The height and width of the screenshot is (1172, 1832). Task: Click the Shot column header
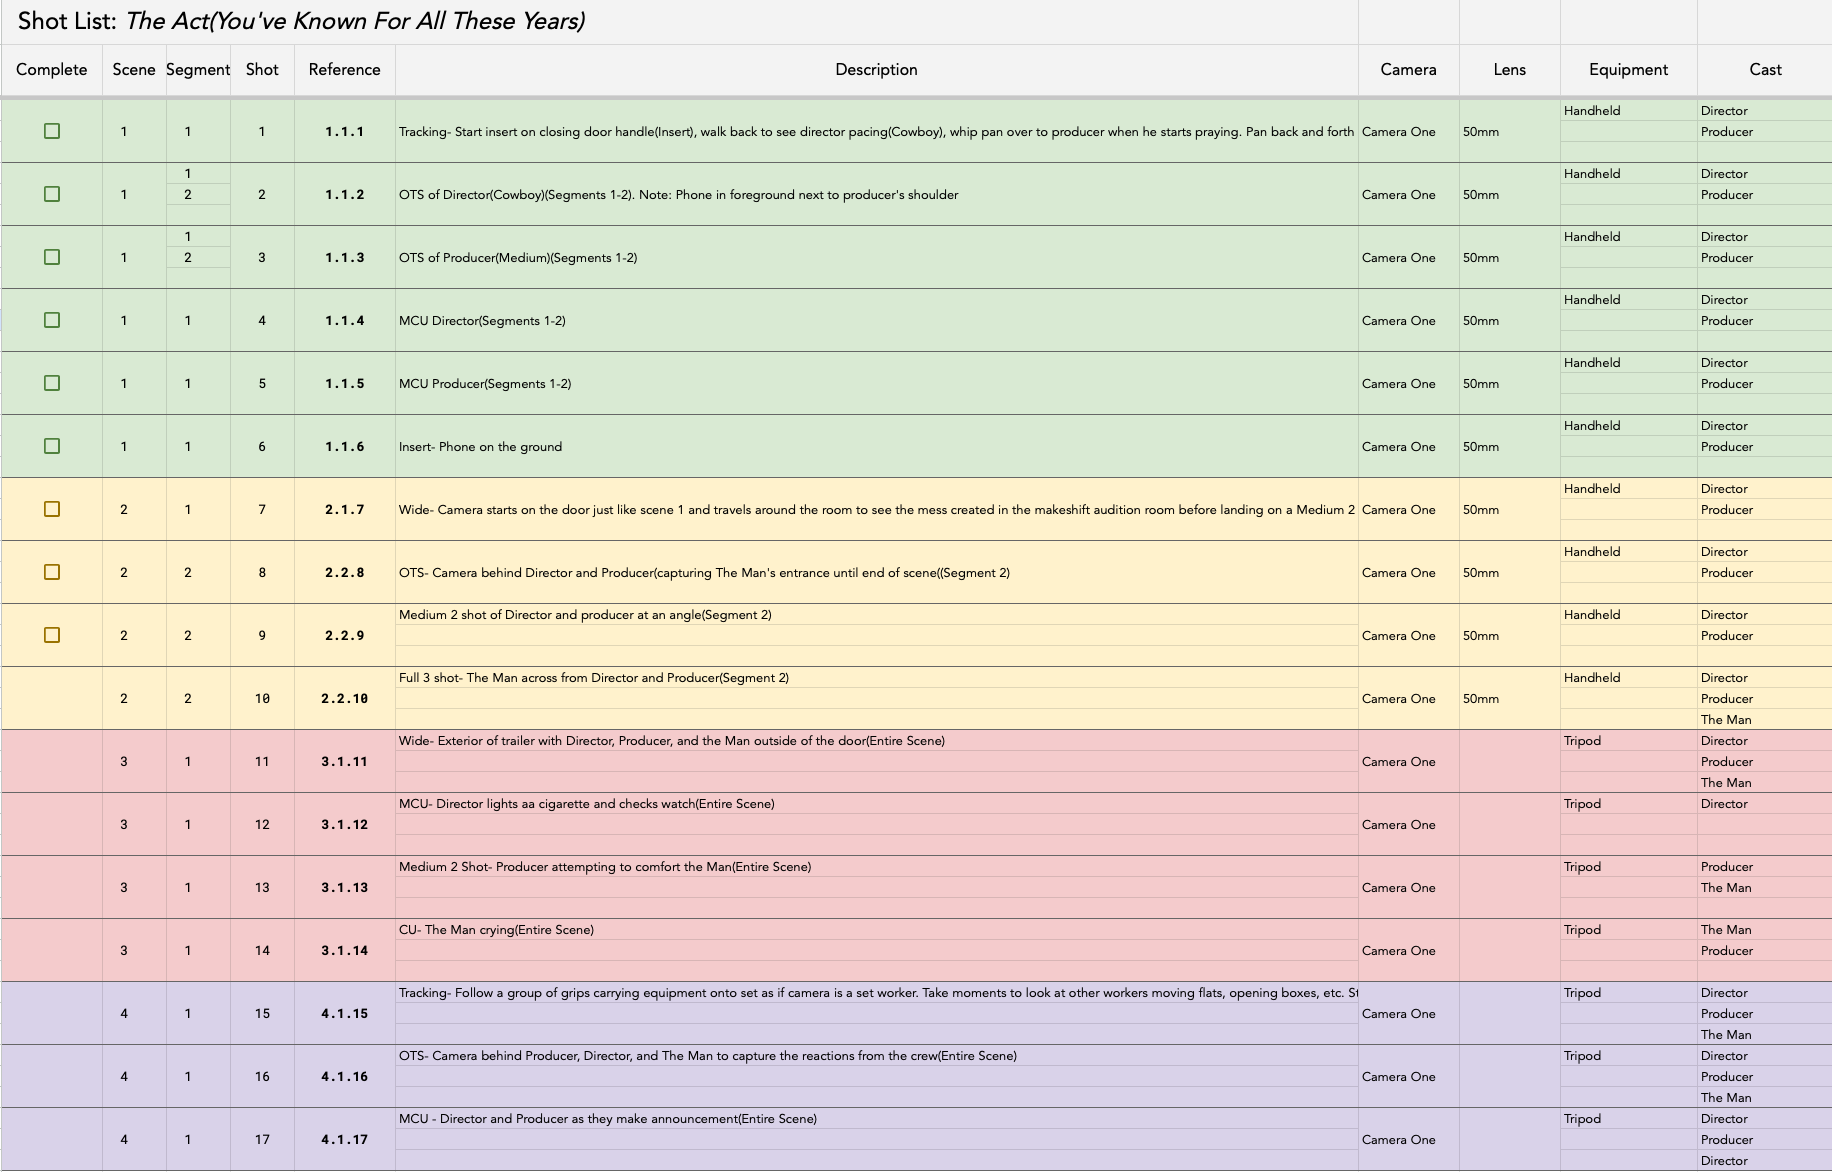(262, 69)
